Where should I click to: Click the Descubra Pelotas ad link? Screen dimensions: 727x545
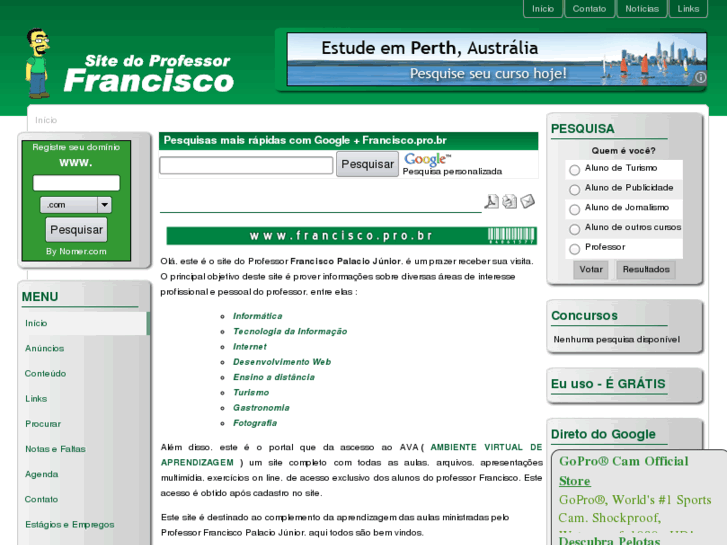click(609, 540)
